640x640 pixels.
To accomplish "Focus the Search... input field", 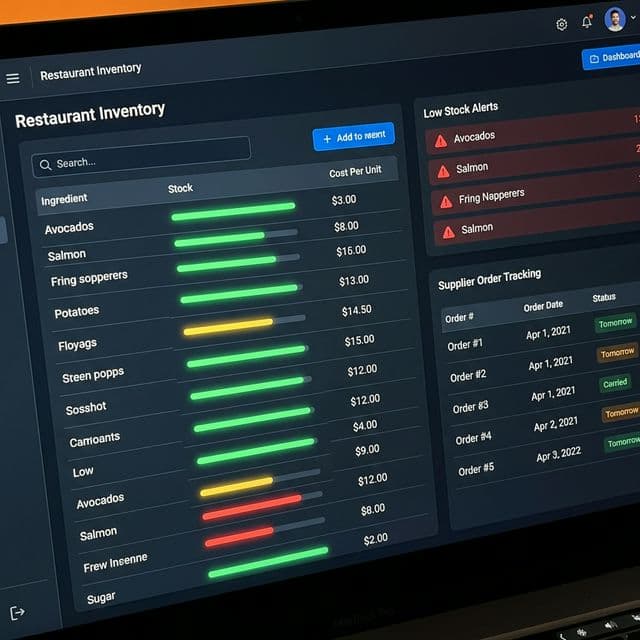I will tap(141, 157).
